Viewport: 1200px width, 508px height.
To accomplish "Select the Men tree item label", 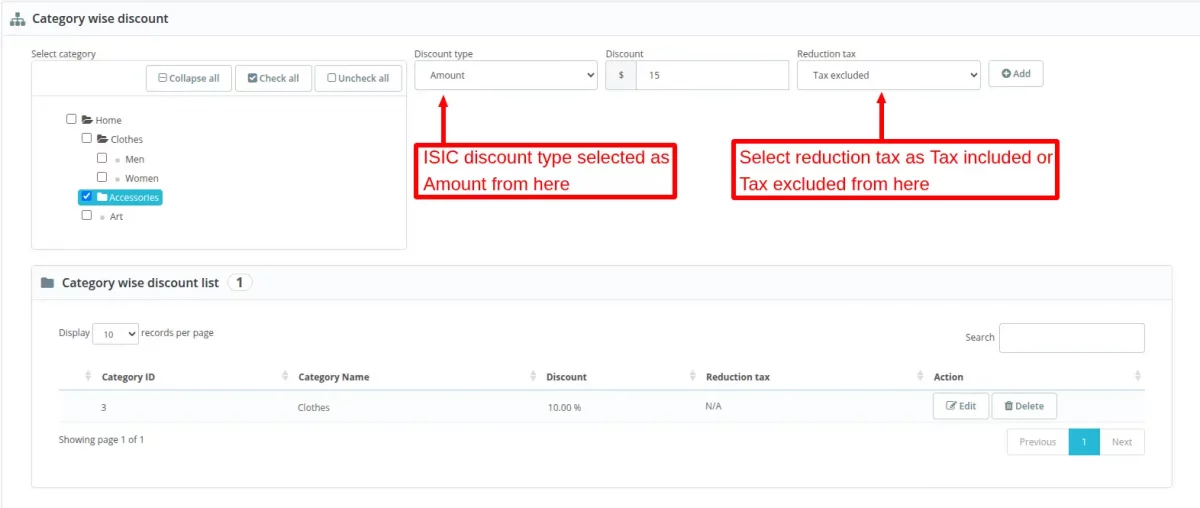I will [x=135, y=159].
